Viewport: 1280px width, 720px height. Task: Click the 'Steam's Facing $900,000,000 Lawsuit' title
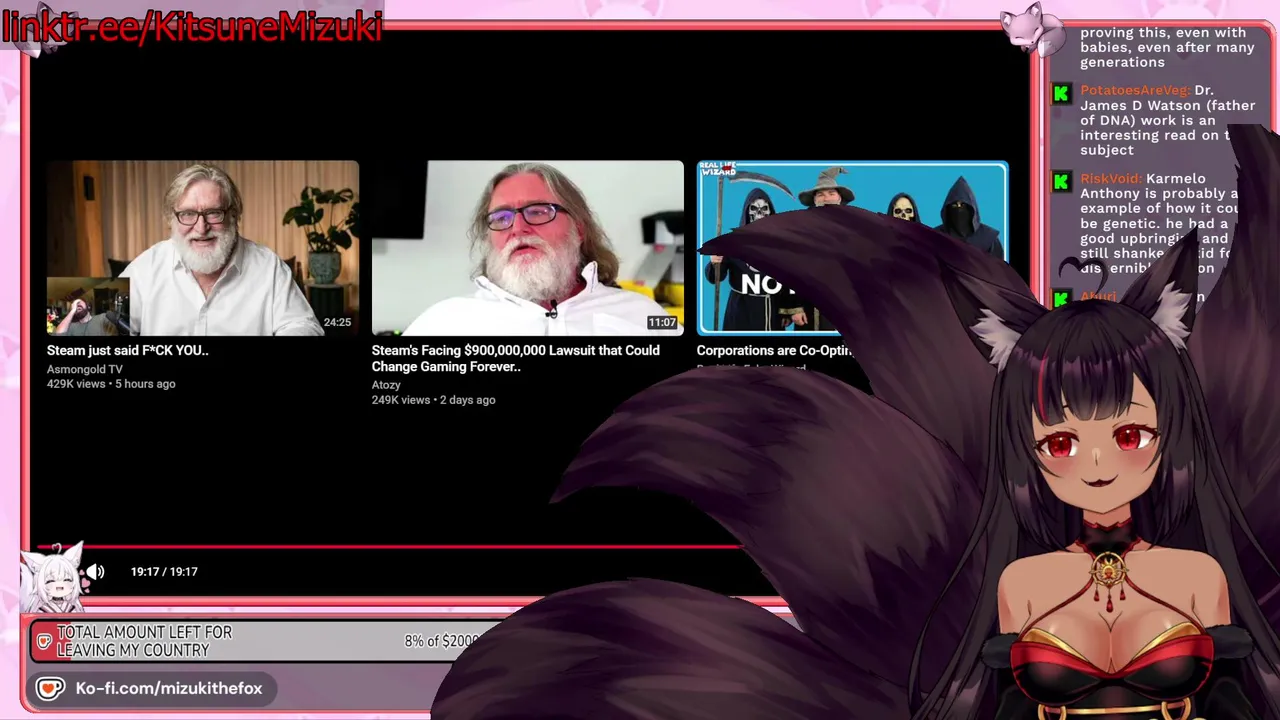[515, 359]
